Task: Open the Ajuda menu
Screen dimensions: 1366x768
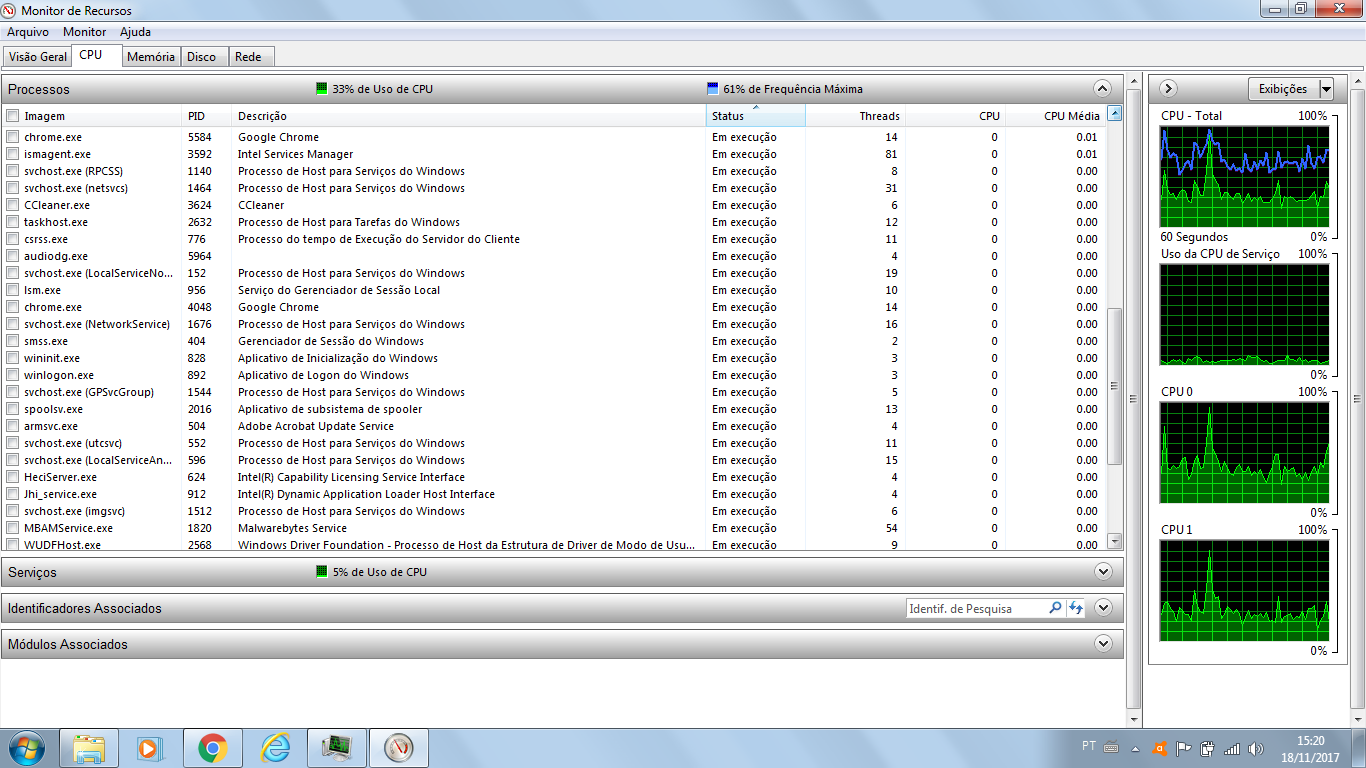Action: pos(135,32)
